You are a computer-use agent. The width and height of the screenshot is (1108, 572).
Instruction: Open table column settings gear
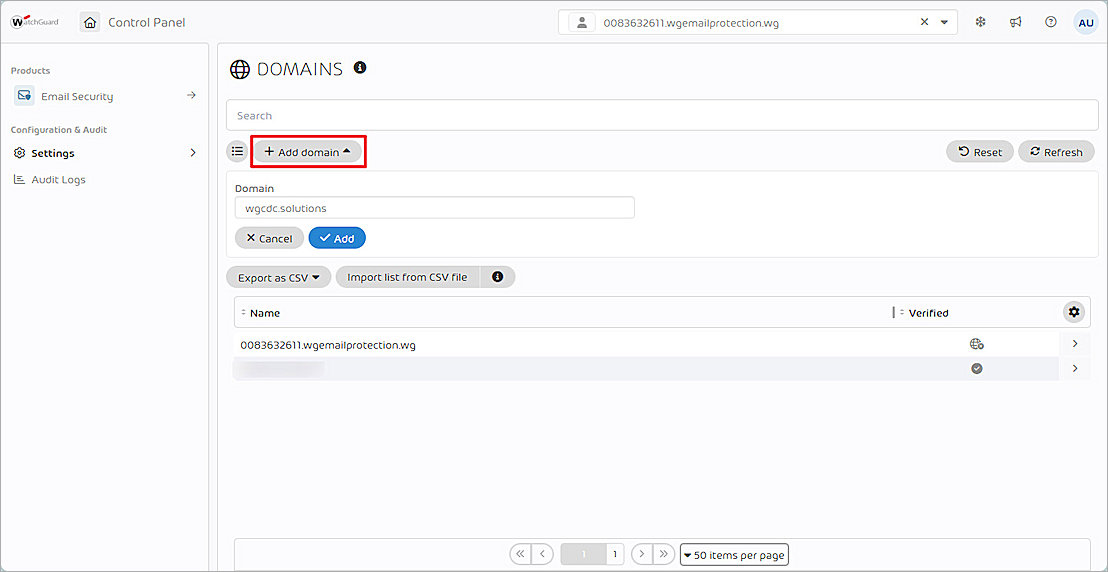tap(1074, 312)
